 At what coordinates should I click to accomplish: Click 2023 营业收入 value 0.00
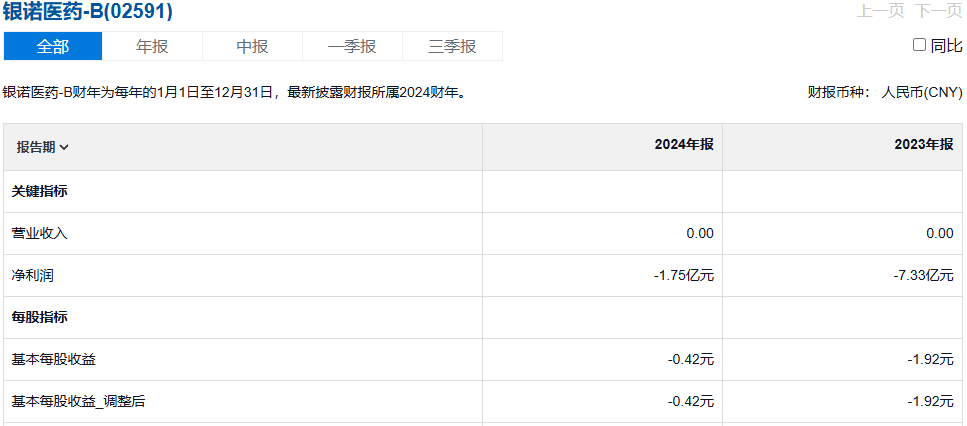940,234
